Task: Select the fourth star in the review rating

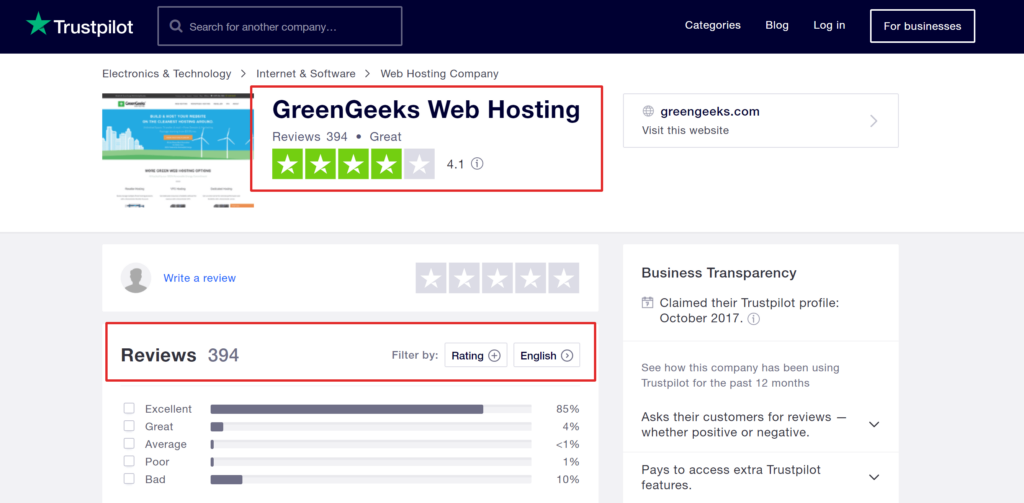Action: tap(530, 278)
